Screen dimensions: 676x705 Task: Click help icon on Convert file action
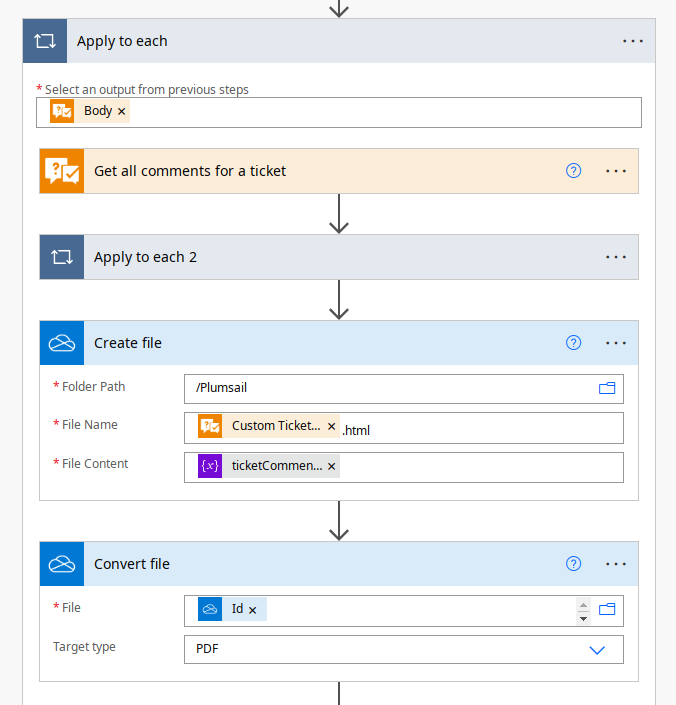point(573,564)
